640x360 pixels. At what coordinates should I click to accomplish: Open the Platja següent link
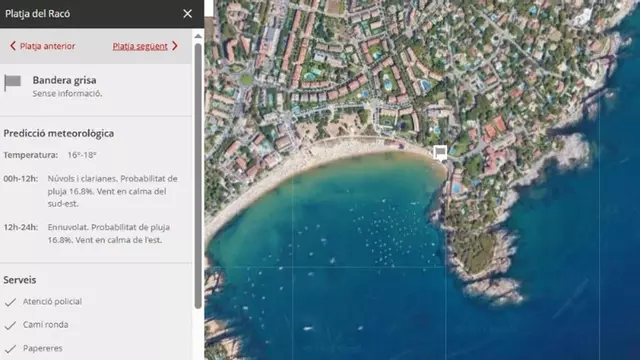point(145,46)
